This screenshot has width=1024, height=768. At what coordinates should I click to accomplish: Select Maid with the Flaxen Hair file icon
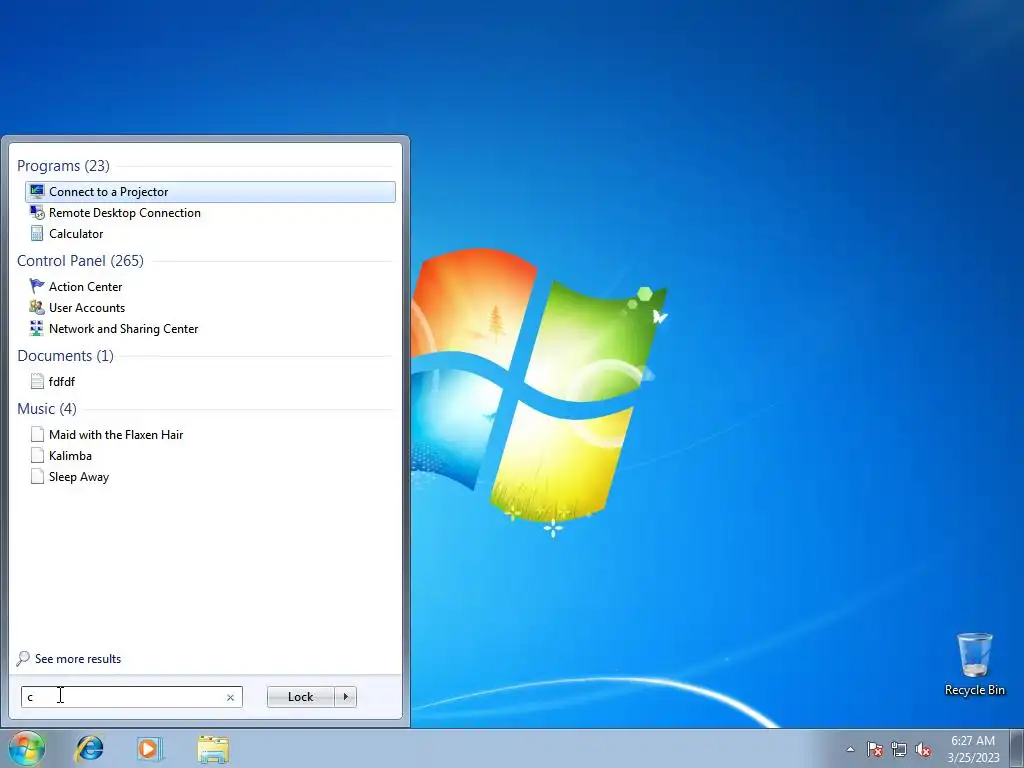click(x=37, y=434)
